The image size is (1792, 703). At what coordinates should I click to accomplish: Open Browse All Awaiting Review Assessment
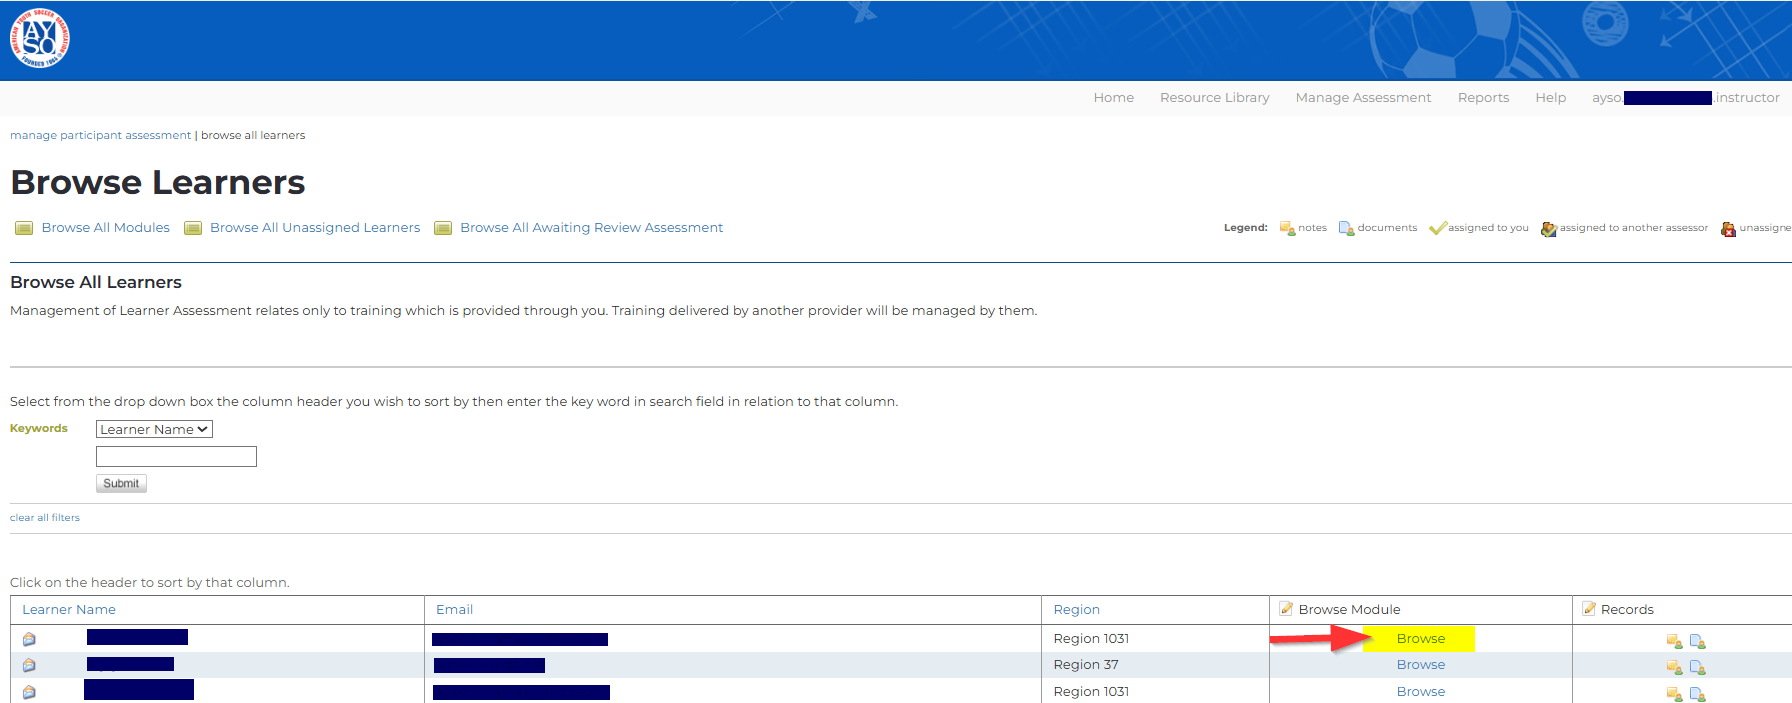pos(591,228)
